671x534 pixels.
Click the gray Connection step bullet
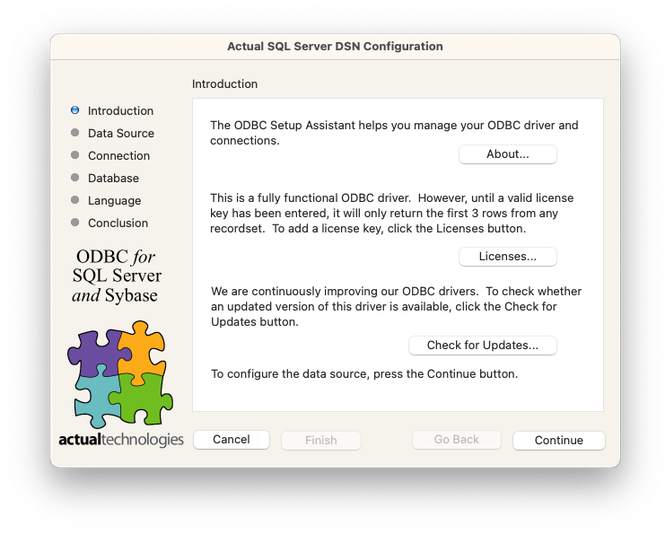pos(75,155)
